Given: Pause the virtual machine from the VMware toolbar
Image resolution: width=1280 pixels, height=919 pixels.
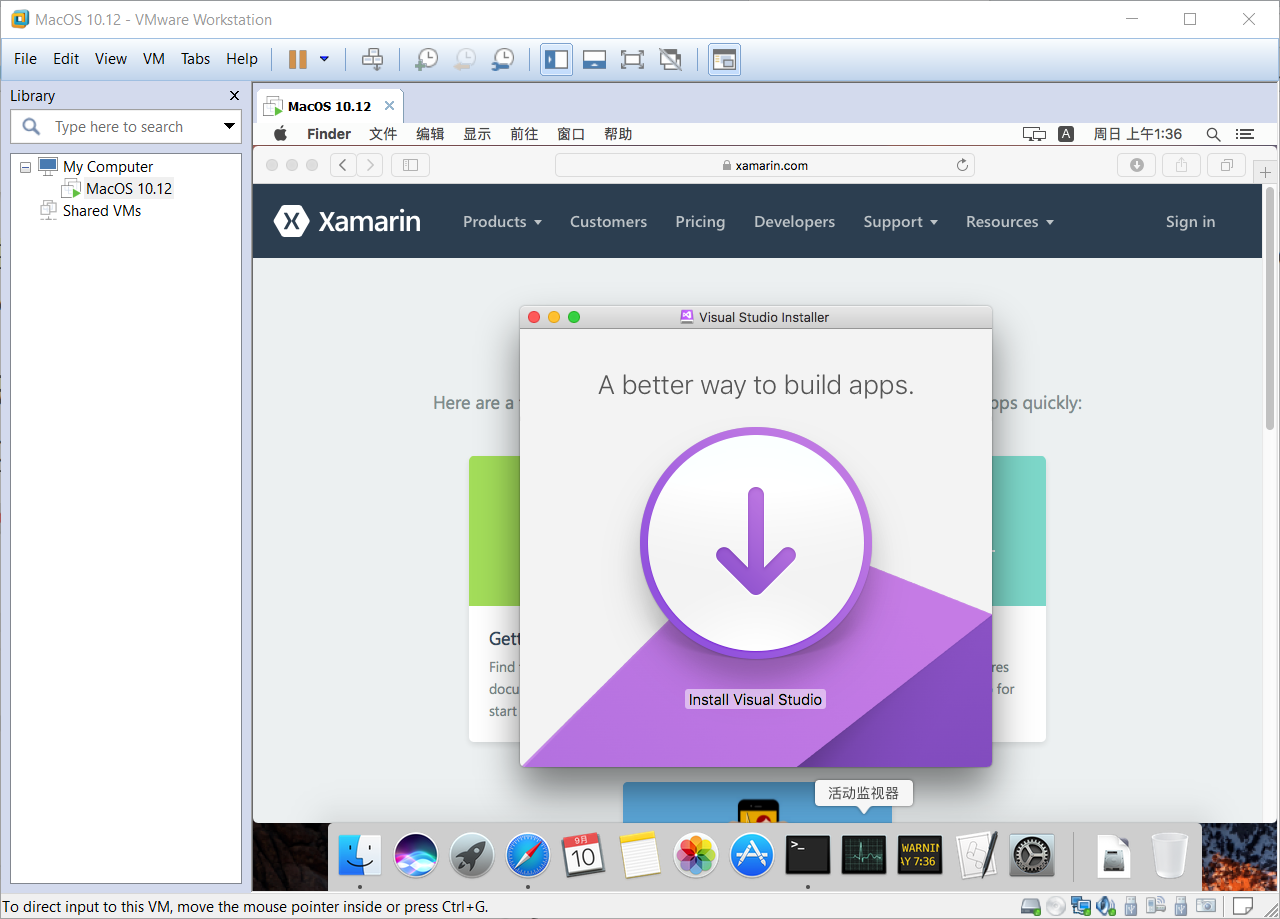Looking at the screenshot, I should pos(297,59).
